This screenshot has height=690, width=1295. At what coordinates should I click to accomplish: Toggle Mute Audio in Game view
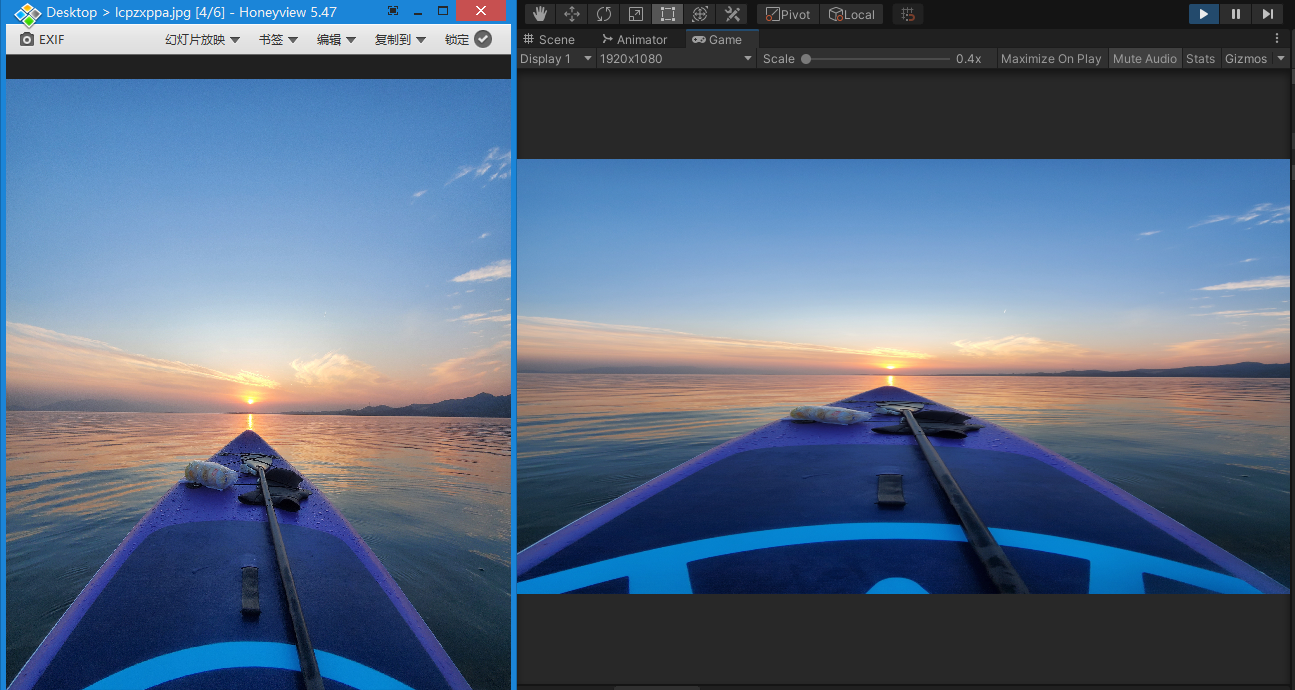pos(1144,59)
